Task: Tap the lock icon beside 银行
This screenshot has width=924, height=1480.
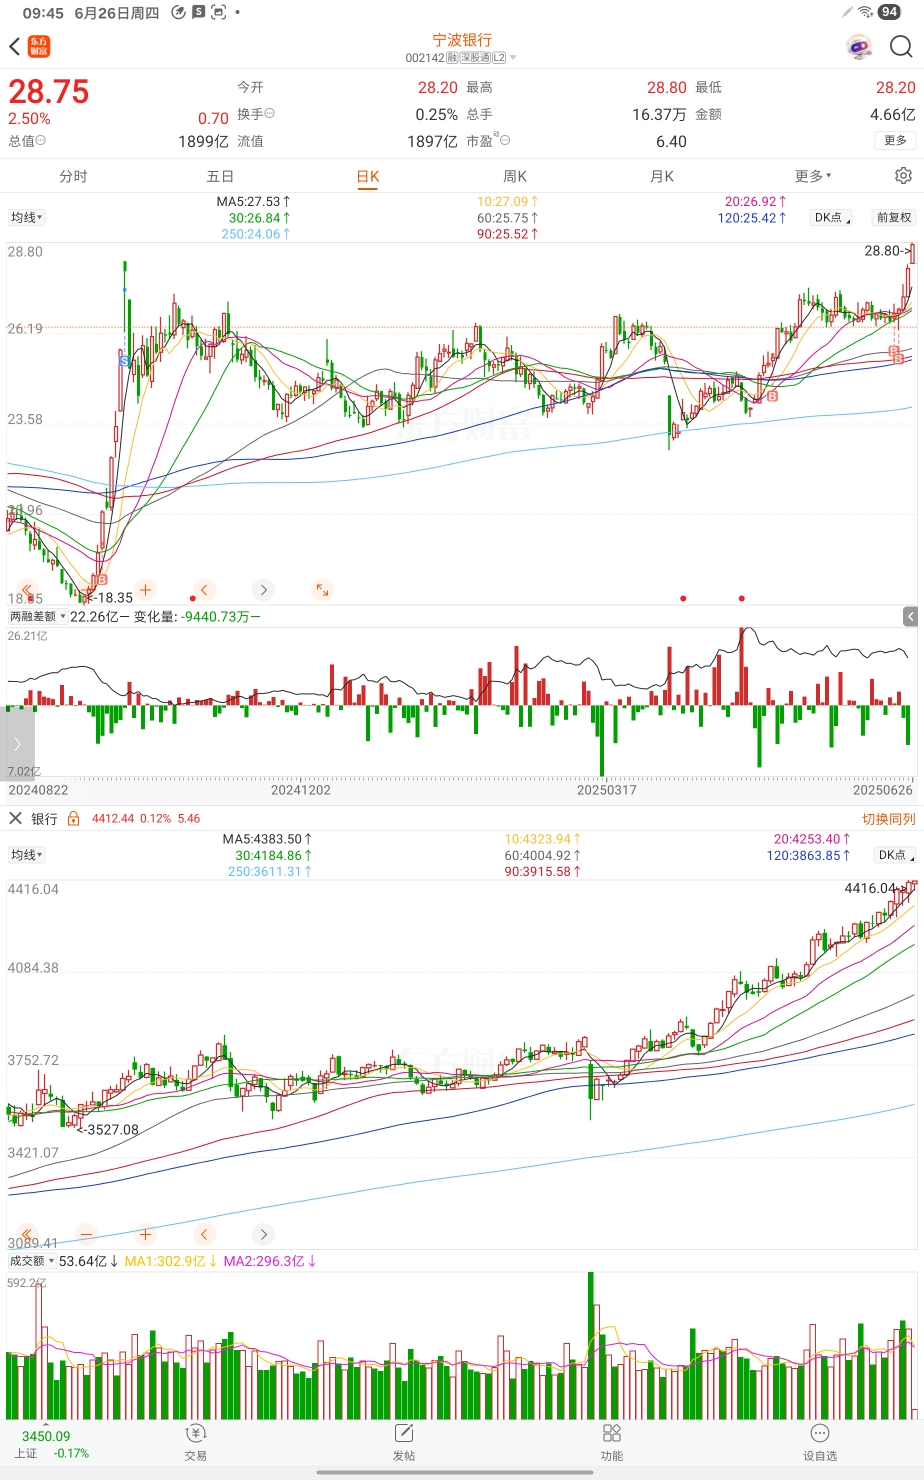Action: [73, 818]
